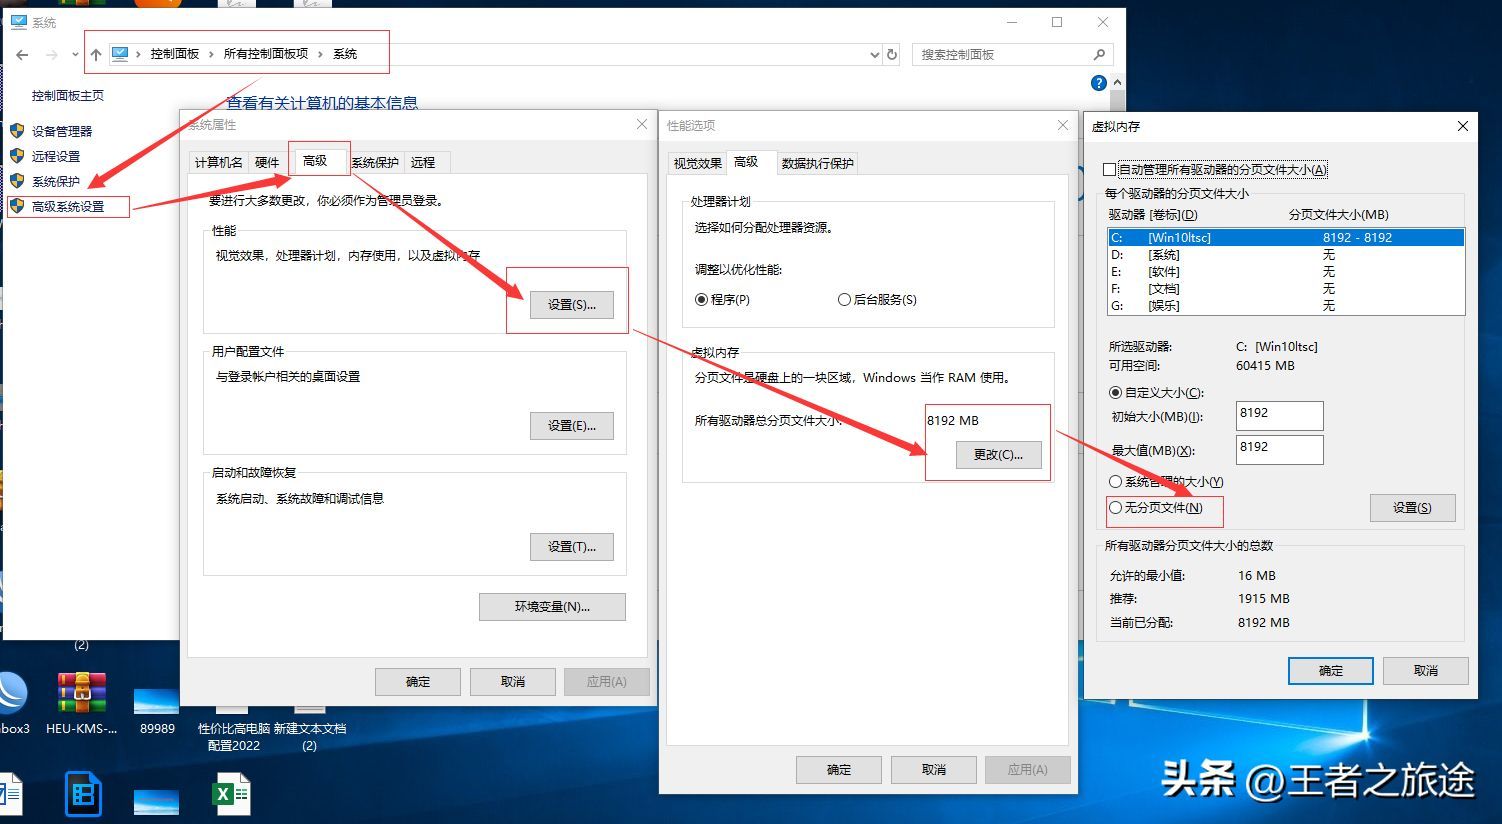Select drive C: [Win10ltsc] row

1286,237
